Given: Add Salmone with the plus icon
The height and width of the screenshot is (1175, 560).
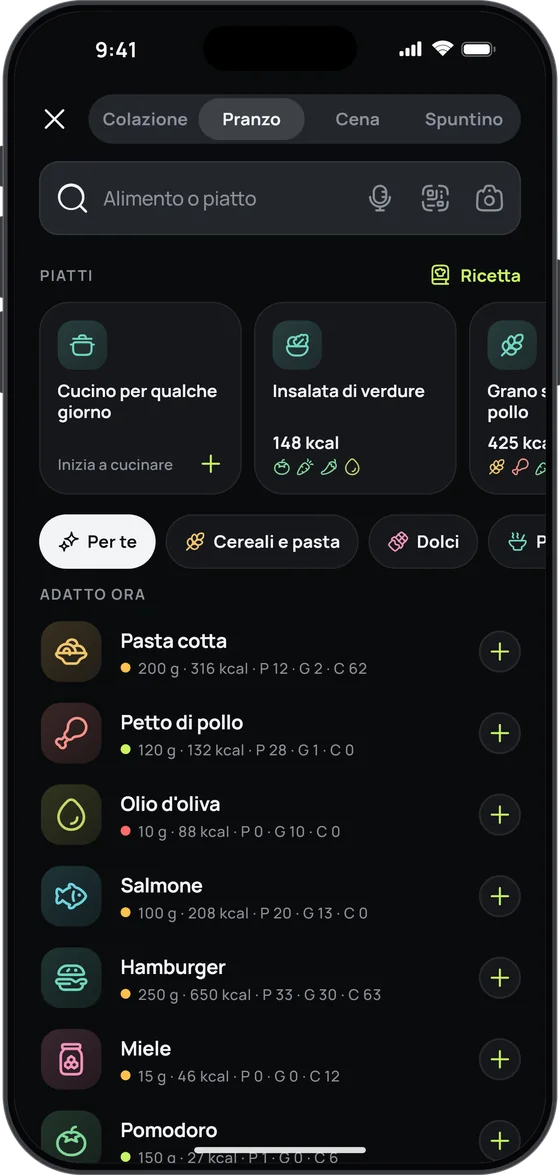Looking at the screenshot, I should coord(500,896).
